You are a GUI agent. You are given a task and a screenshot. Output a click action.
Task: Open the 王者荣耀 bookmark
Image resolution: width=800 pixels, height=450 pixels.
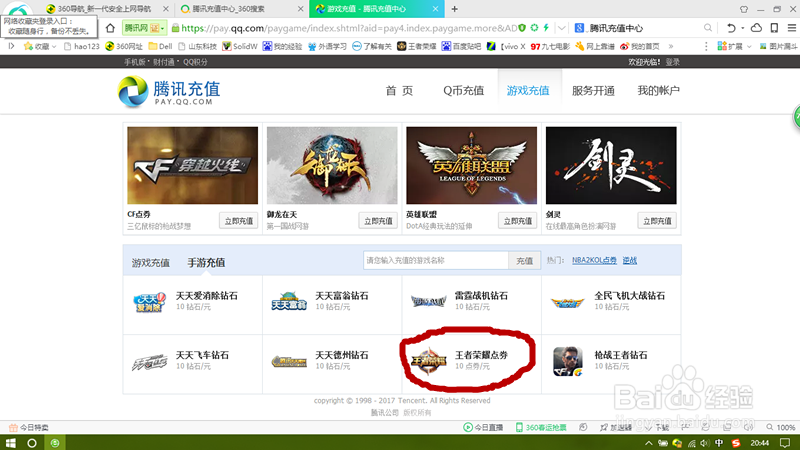pos(417,46)
